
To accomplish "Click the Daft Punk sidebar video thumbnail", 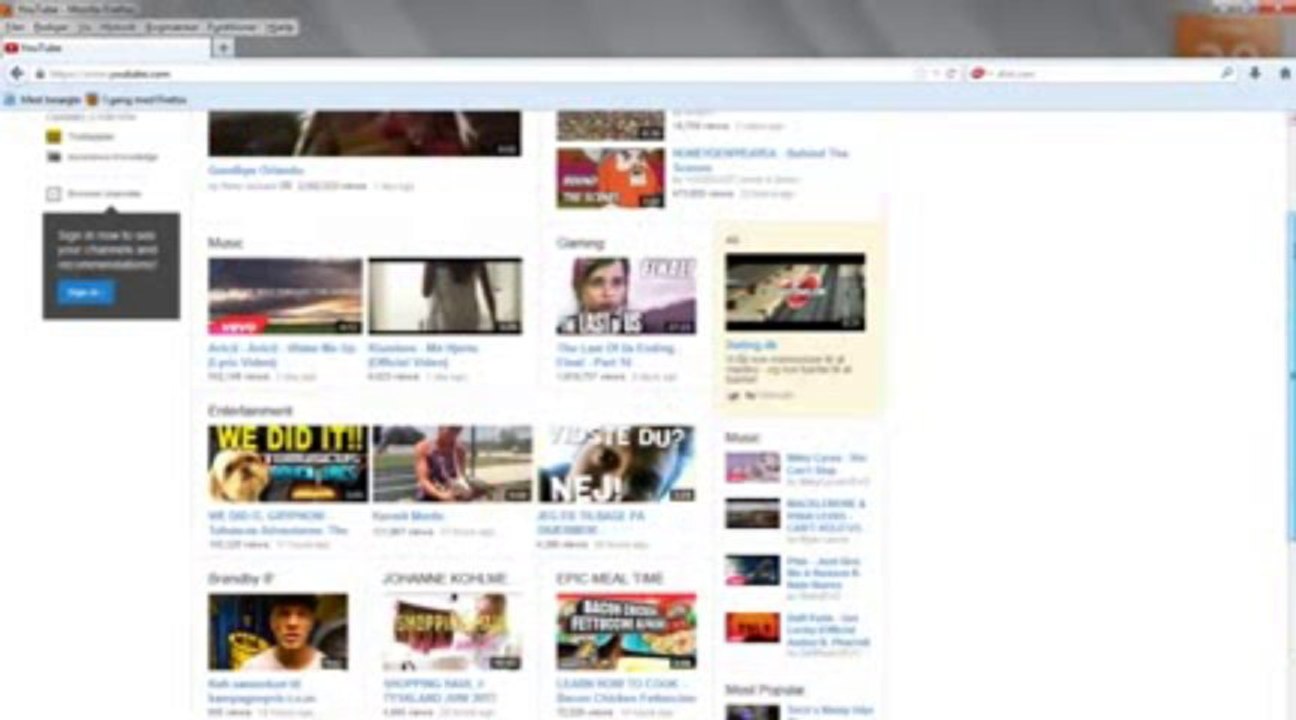I will (x=752, y=627).
